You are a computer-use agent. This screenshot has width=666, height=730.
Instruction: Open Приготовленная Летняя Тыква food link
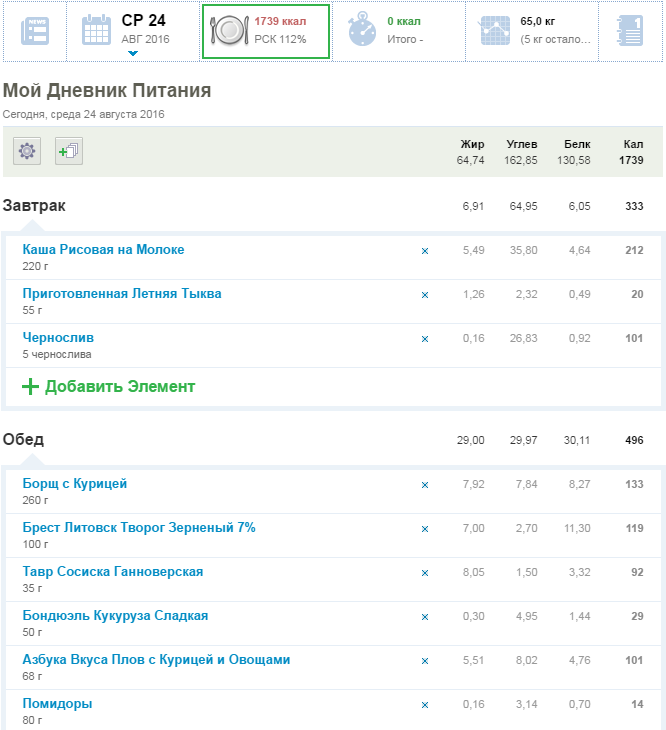(x=122, y=294)
